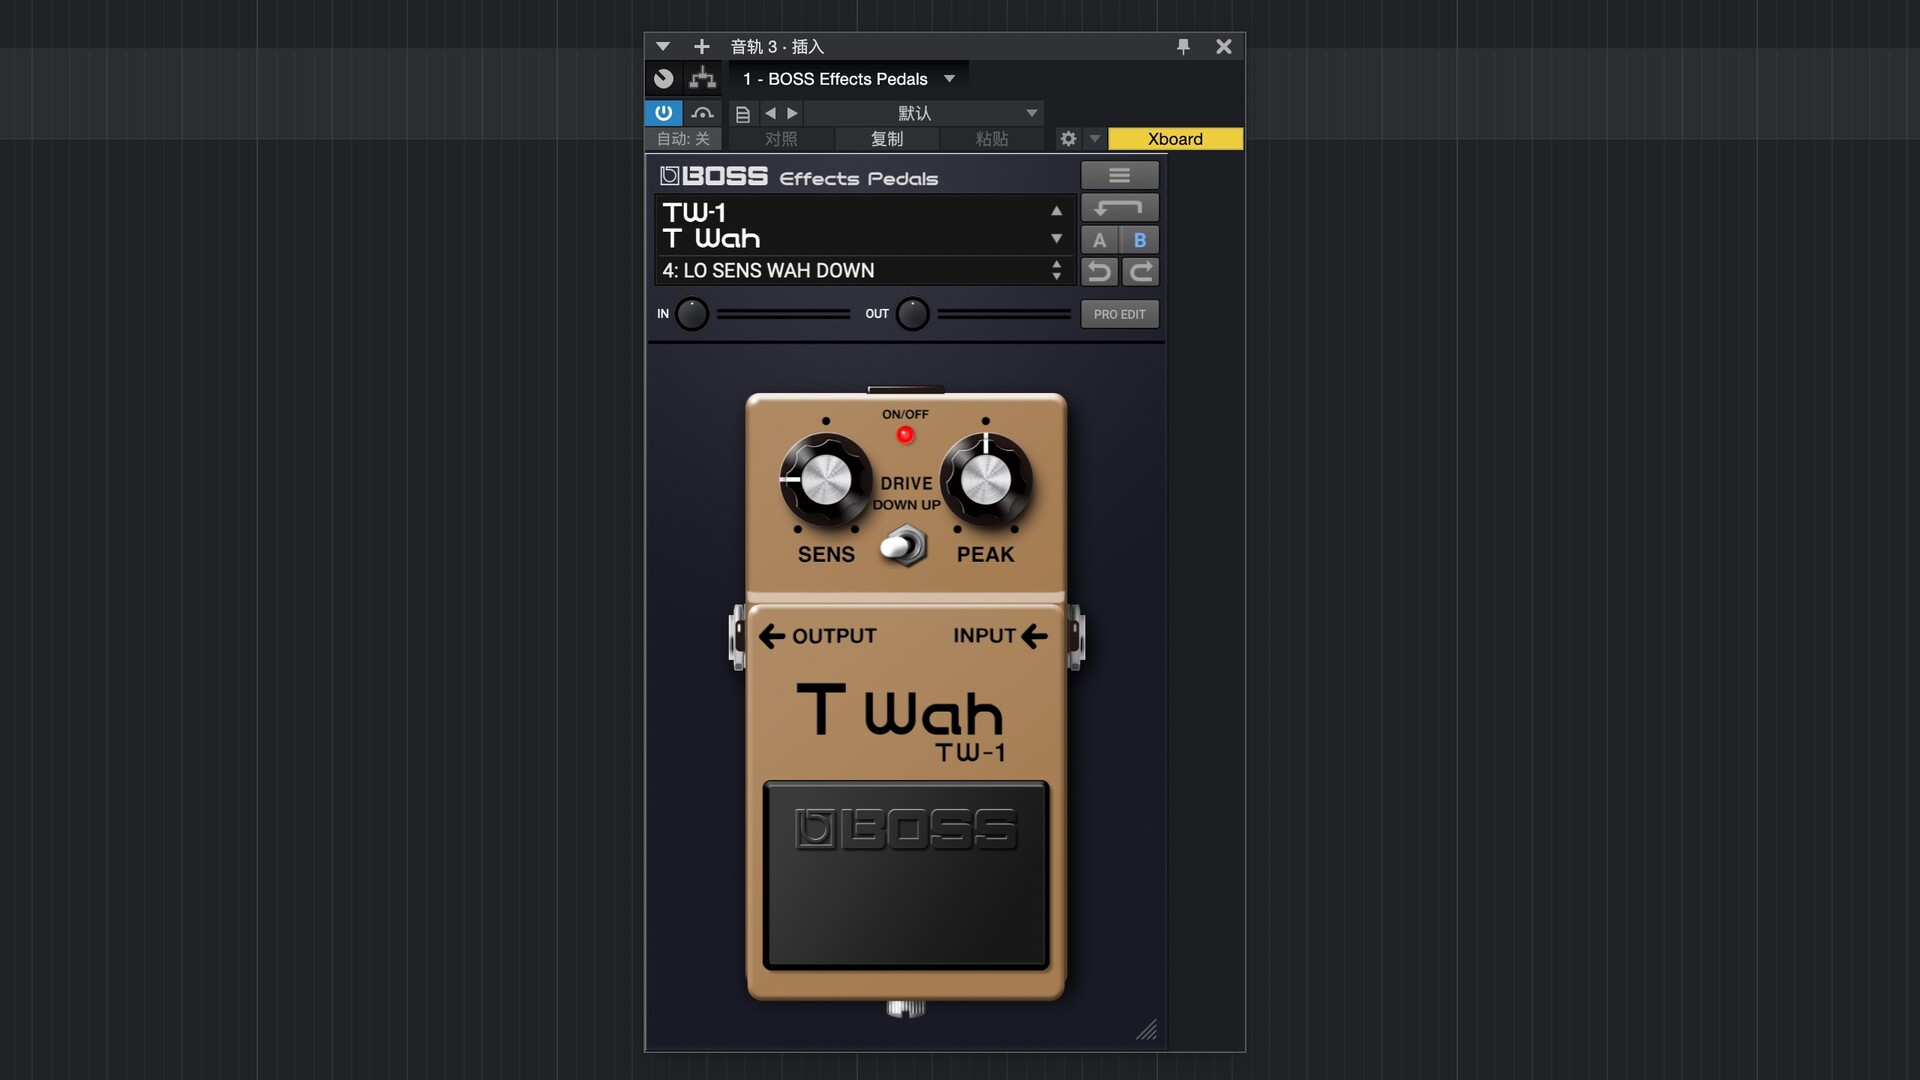Click the thumbscrew at the pedal bottom

(906, 1009)
